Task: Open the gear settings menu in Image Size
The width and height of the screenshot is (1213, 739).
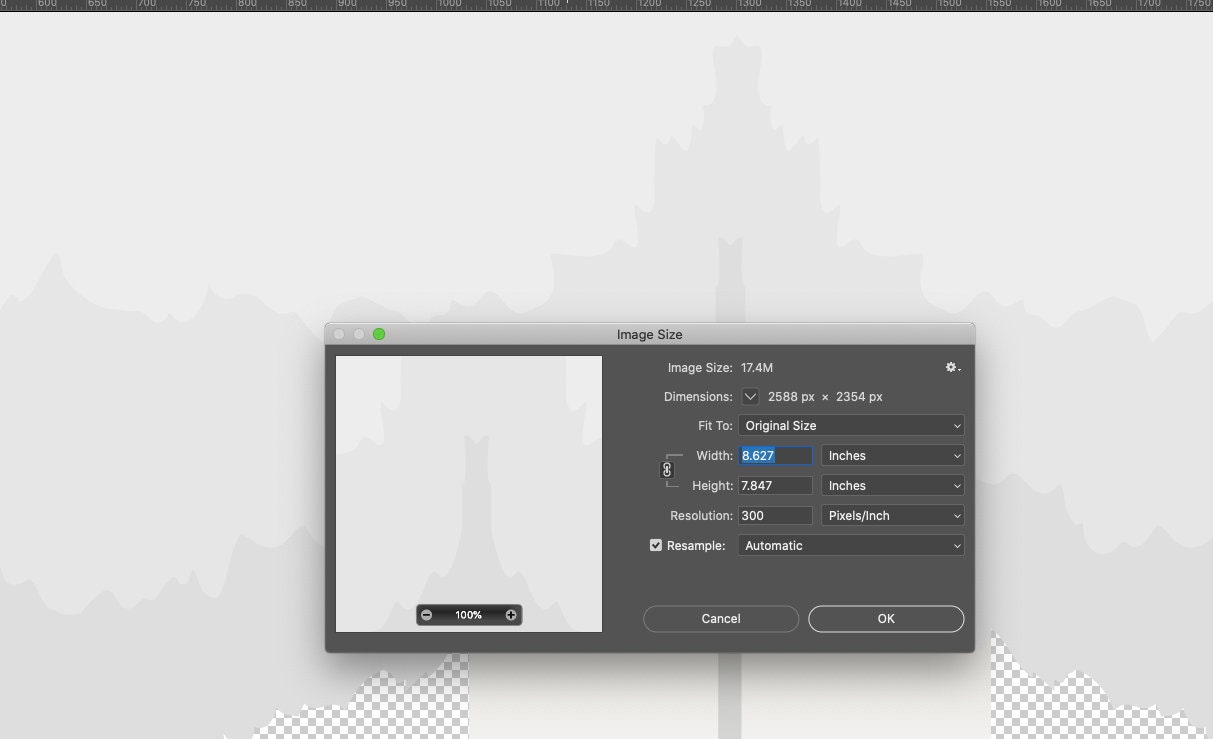Action: pyautogui.click(x=953, y=368)
